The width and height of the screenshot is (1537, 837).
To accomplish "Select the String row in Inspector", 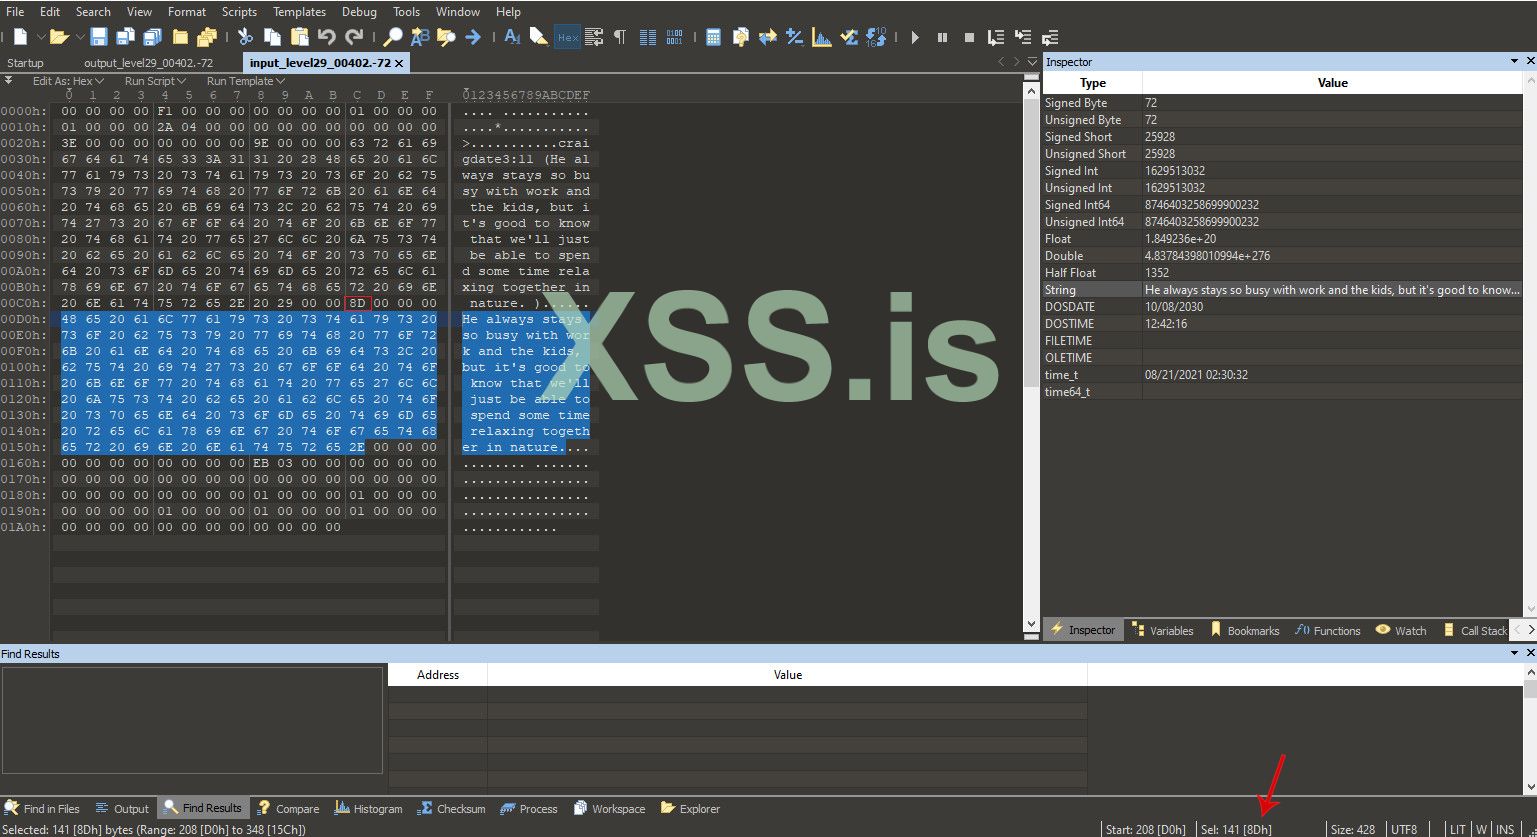I will click(x=1090, y=290).
